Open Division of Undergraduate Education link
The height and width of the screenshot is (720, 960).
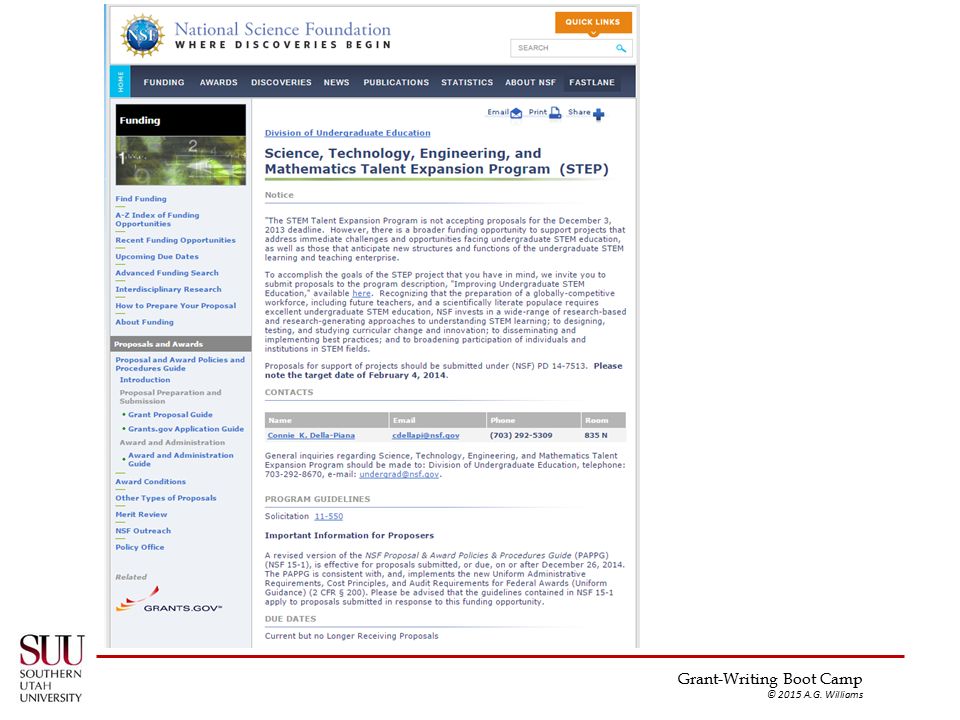tap(347, 133)
